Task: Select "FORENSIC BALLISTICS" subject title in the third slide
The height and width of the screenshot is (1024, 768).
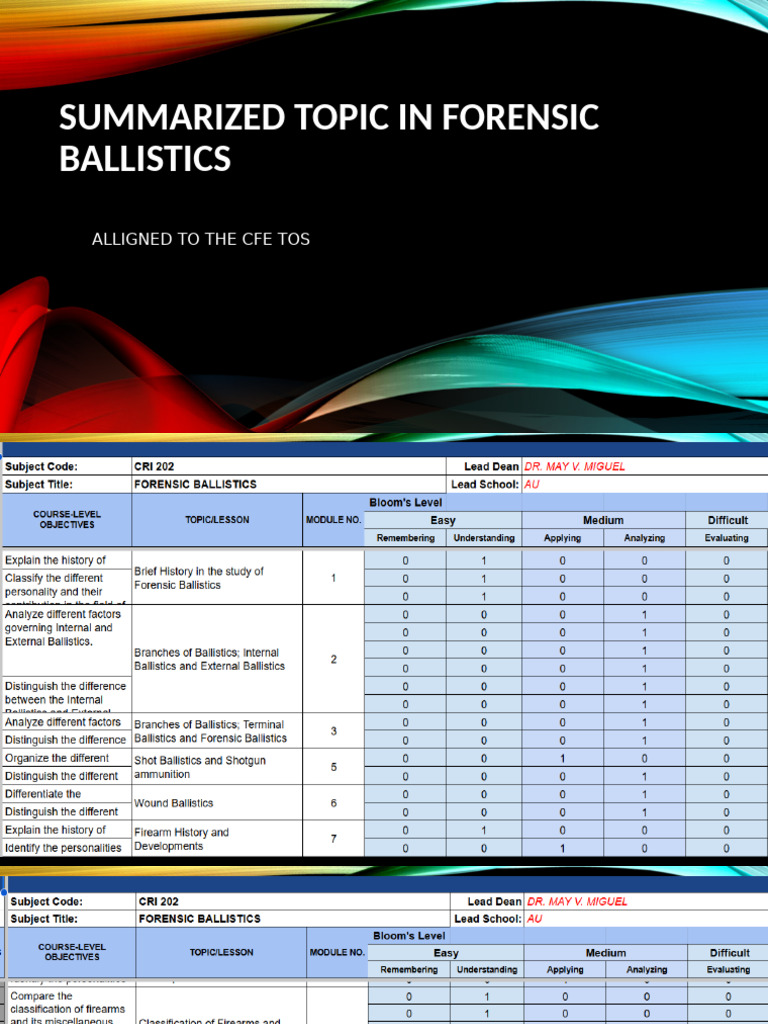Action: click(x=199, y=918)
